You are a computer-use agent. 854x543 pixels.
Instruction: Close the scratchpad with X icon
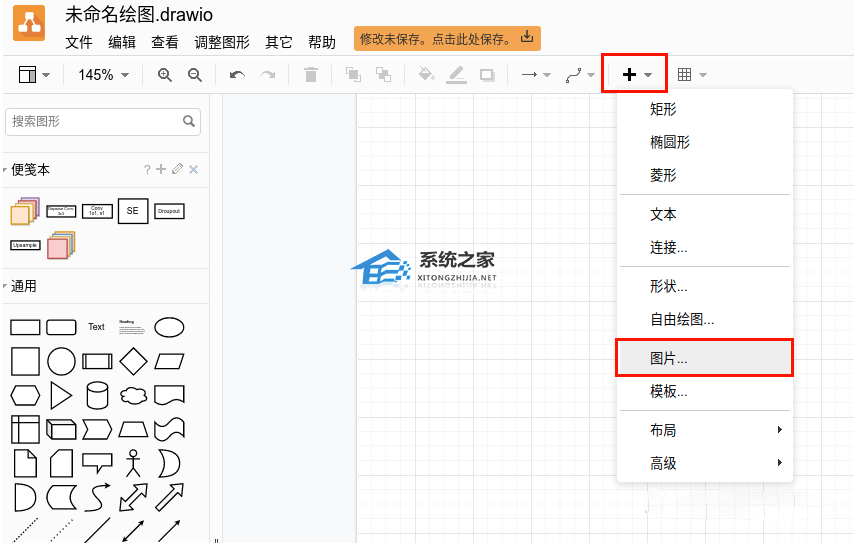pyautogui.click(x=193, y=170)
